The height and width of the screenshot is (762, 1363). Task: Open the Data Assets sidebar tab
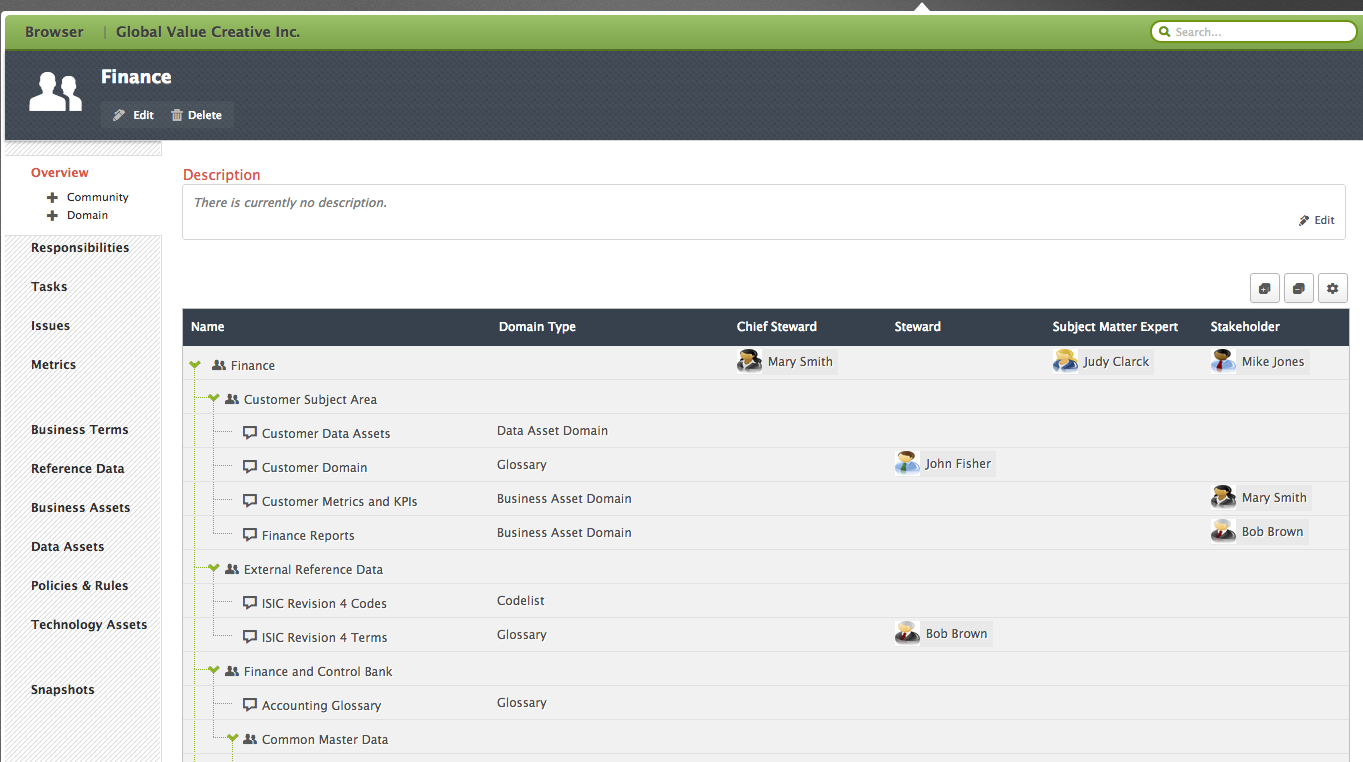point(68,547)
